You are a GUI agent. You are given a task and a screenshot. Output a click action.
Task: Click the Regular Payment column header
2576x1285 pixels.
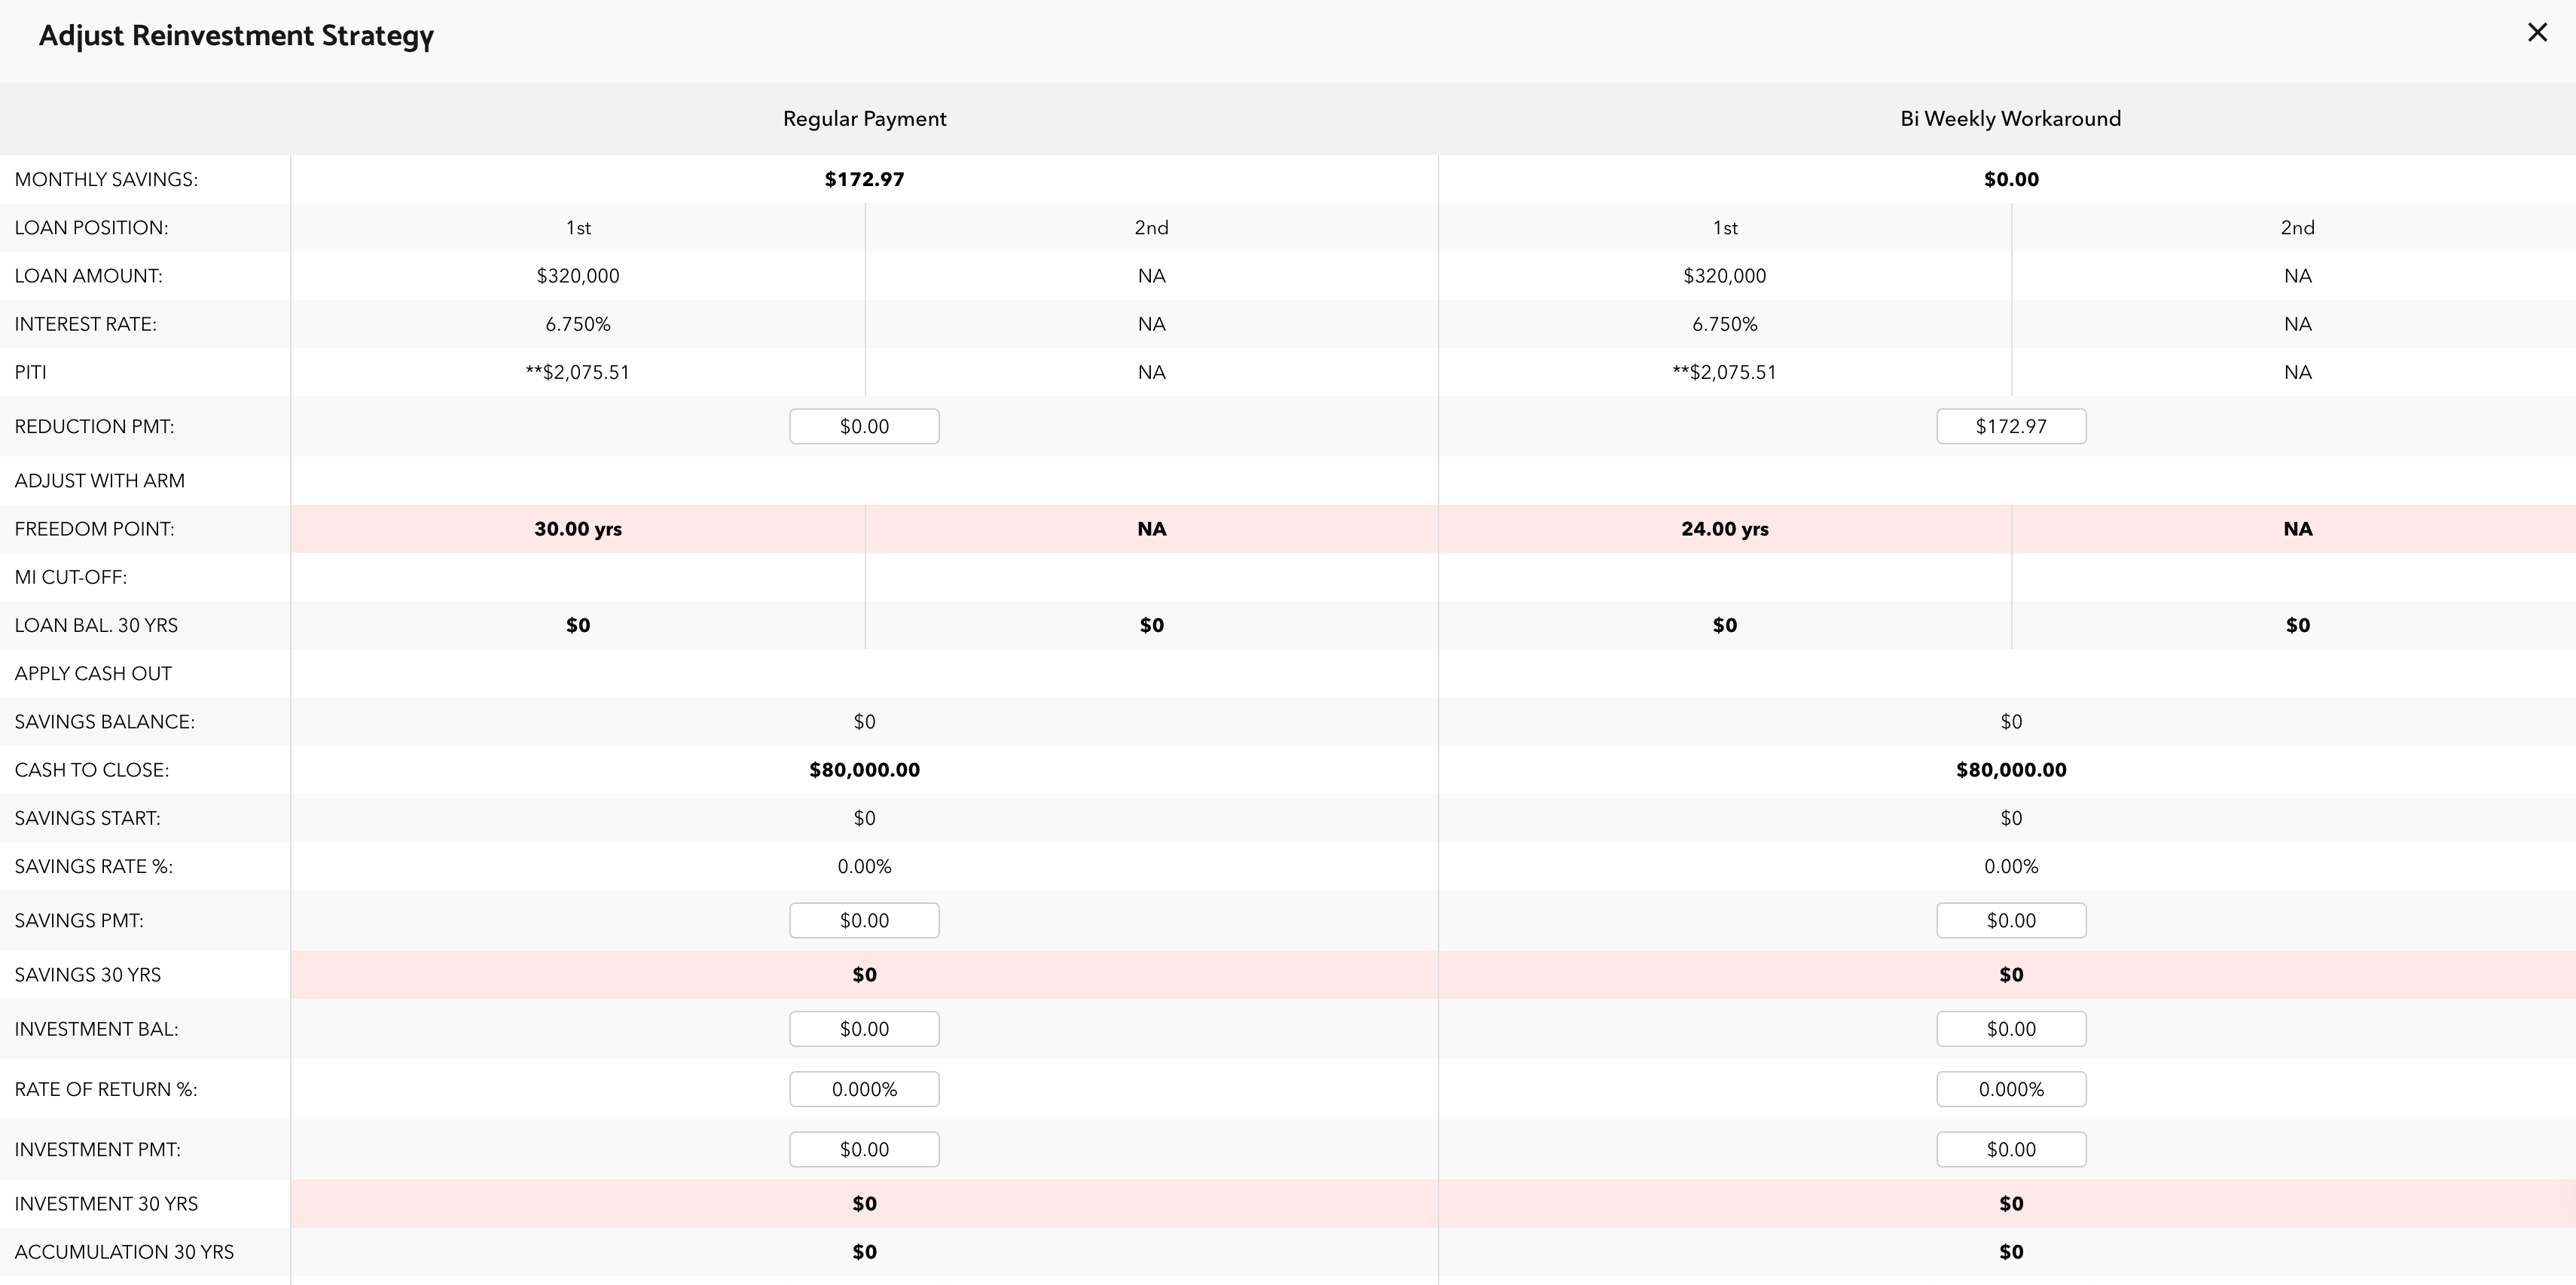click(x=864, y=119)
